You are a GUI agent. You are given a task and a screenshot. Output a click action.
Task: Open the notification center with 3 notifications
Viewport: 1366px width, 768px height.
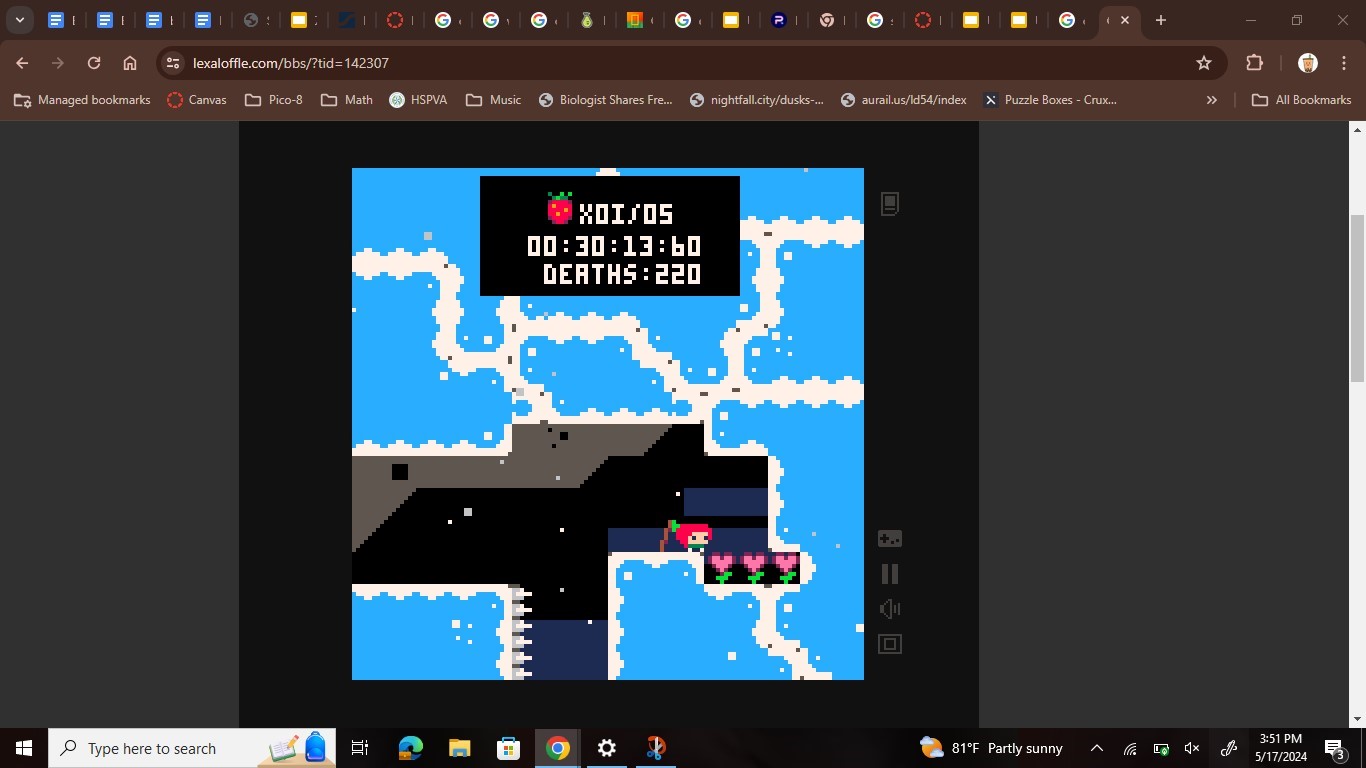coord(1336,748)
